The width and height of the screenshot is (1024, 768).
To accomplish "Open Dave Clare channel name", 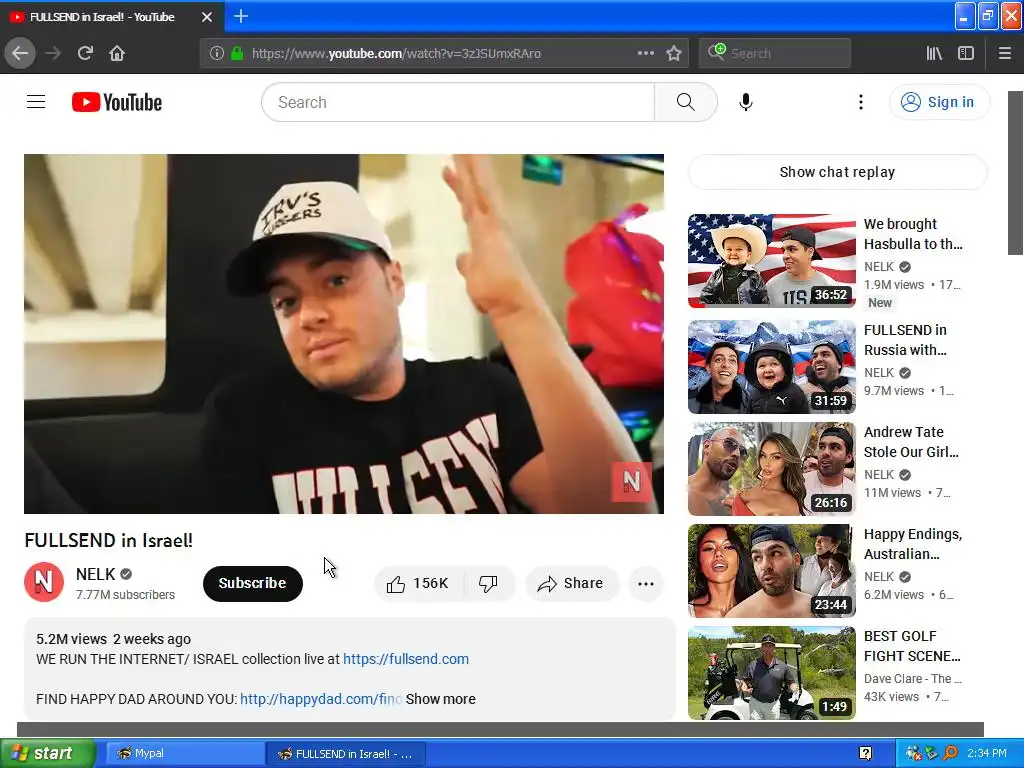I will (x=912, y=679).
